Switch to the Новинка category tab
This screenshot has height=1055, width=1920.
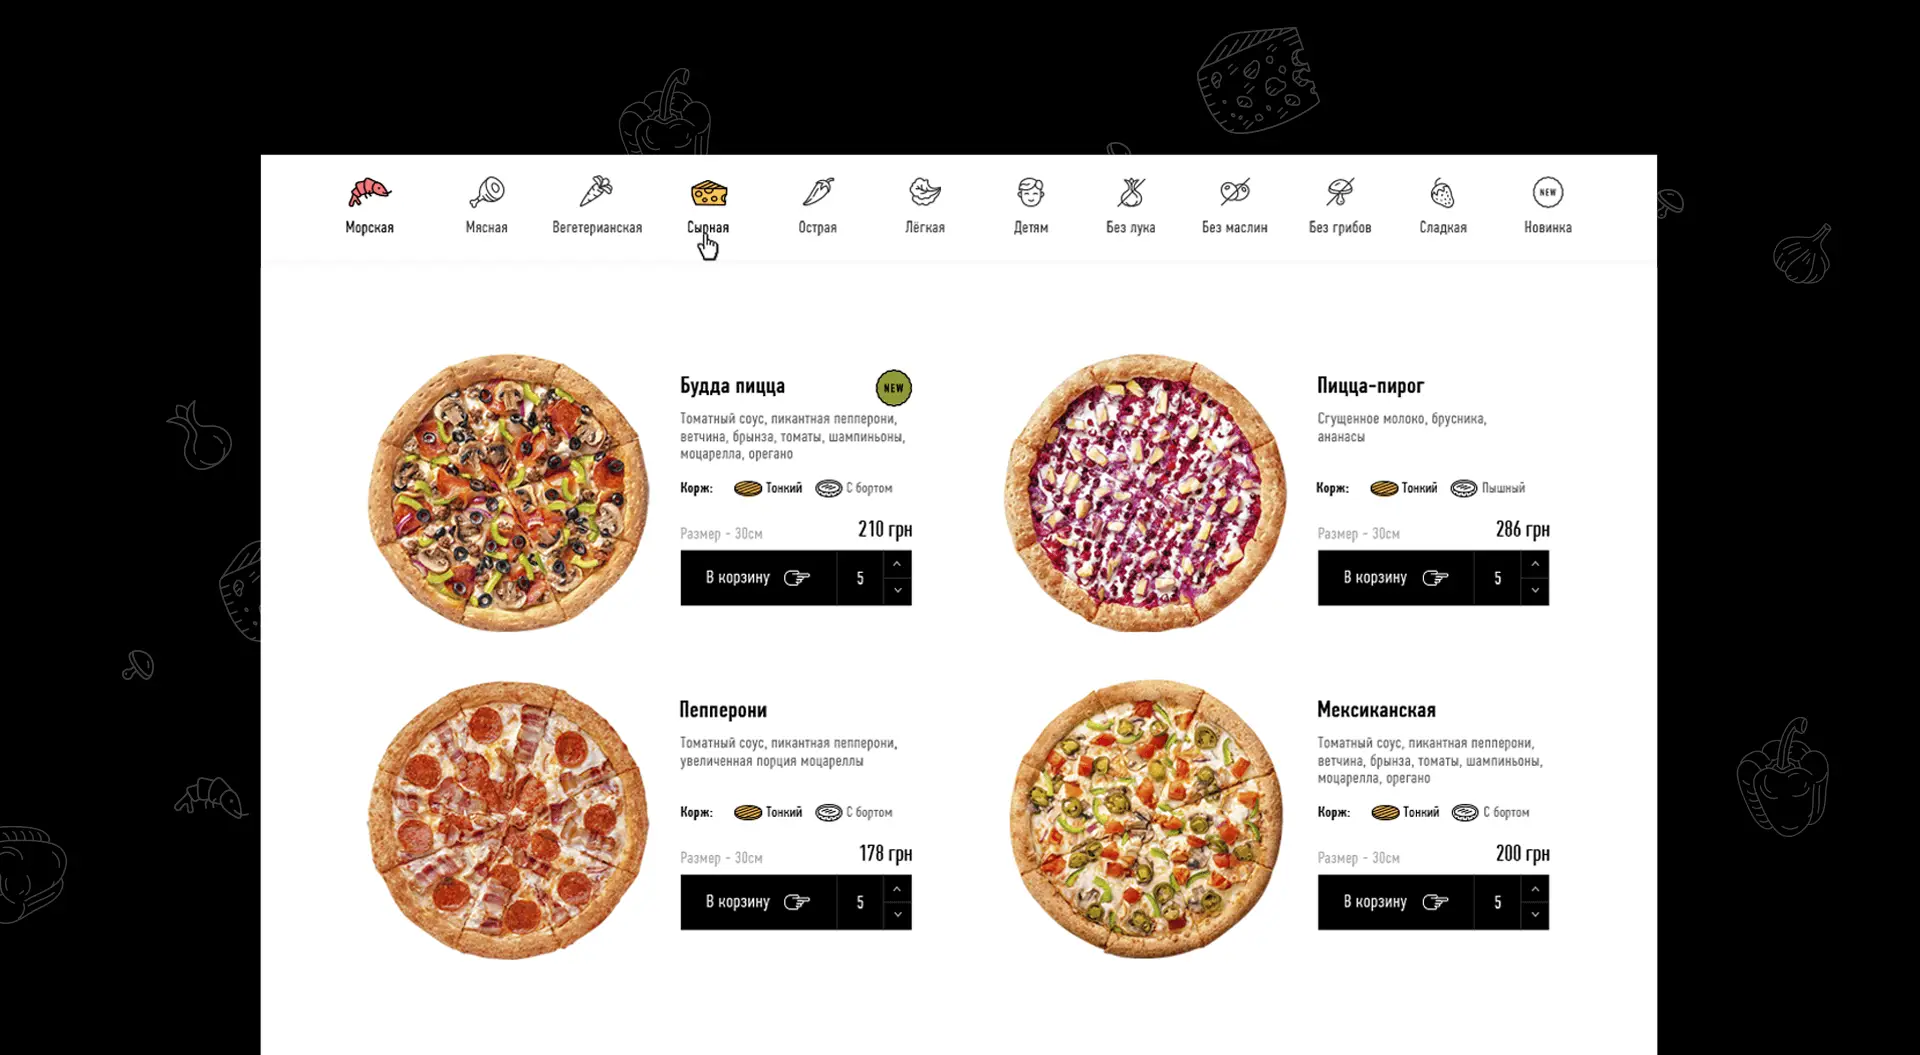click(x=1548, y=205)
